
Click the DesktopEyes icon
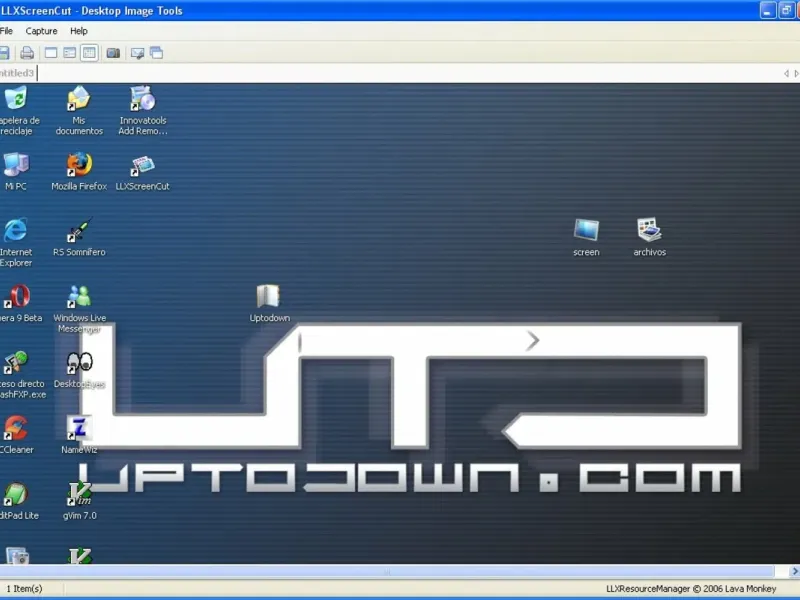pyautogui.click(x=80, y=362)
